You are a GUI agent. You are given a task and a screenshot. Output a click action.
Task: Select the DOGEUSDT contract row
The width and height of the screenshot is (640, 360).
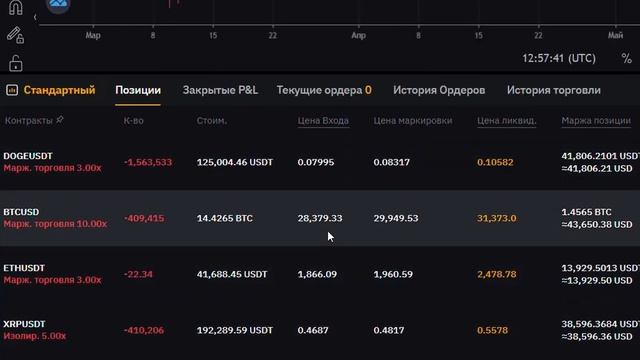click(x=320, y=162)
